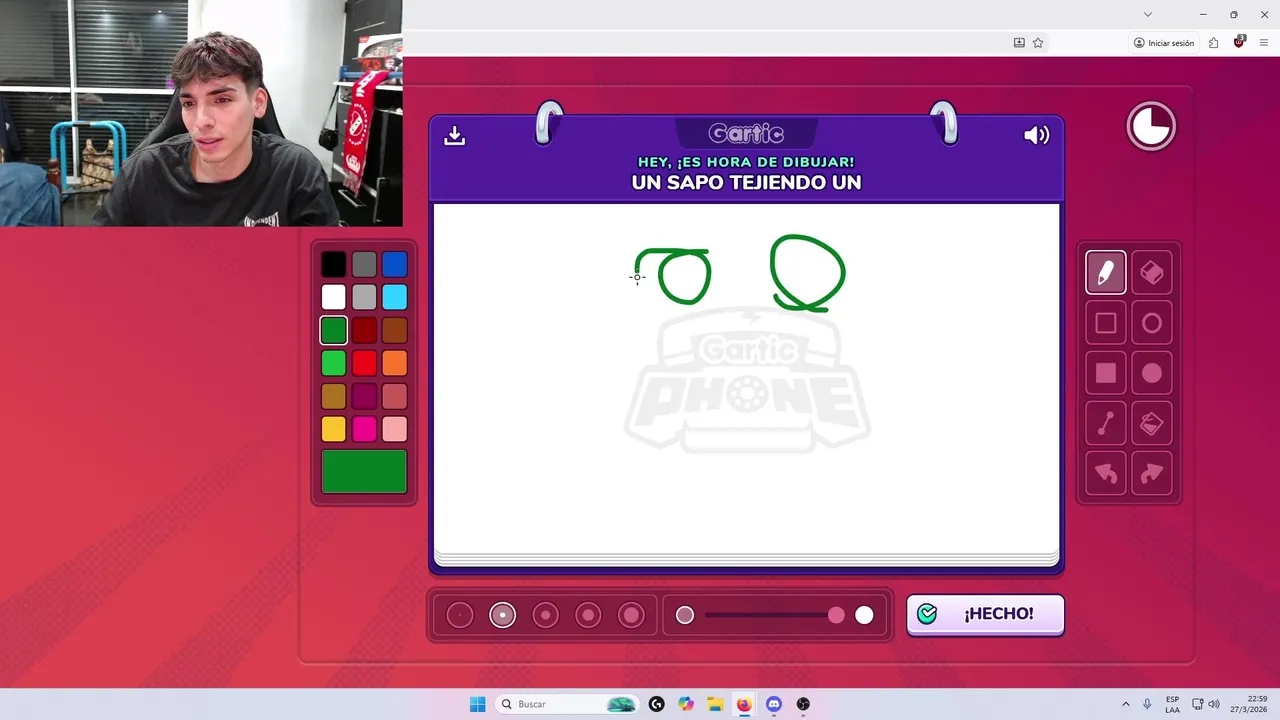1280x720 pixels.
Task: Open the Logitech G app on taskbar
Action: tap(656, 704)
